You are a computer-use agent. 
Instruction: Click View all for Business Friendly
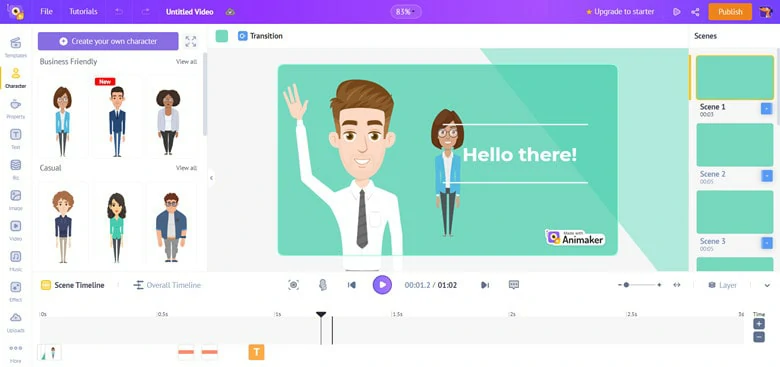pyautogui.click(x=186, y=62)
